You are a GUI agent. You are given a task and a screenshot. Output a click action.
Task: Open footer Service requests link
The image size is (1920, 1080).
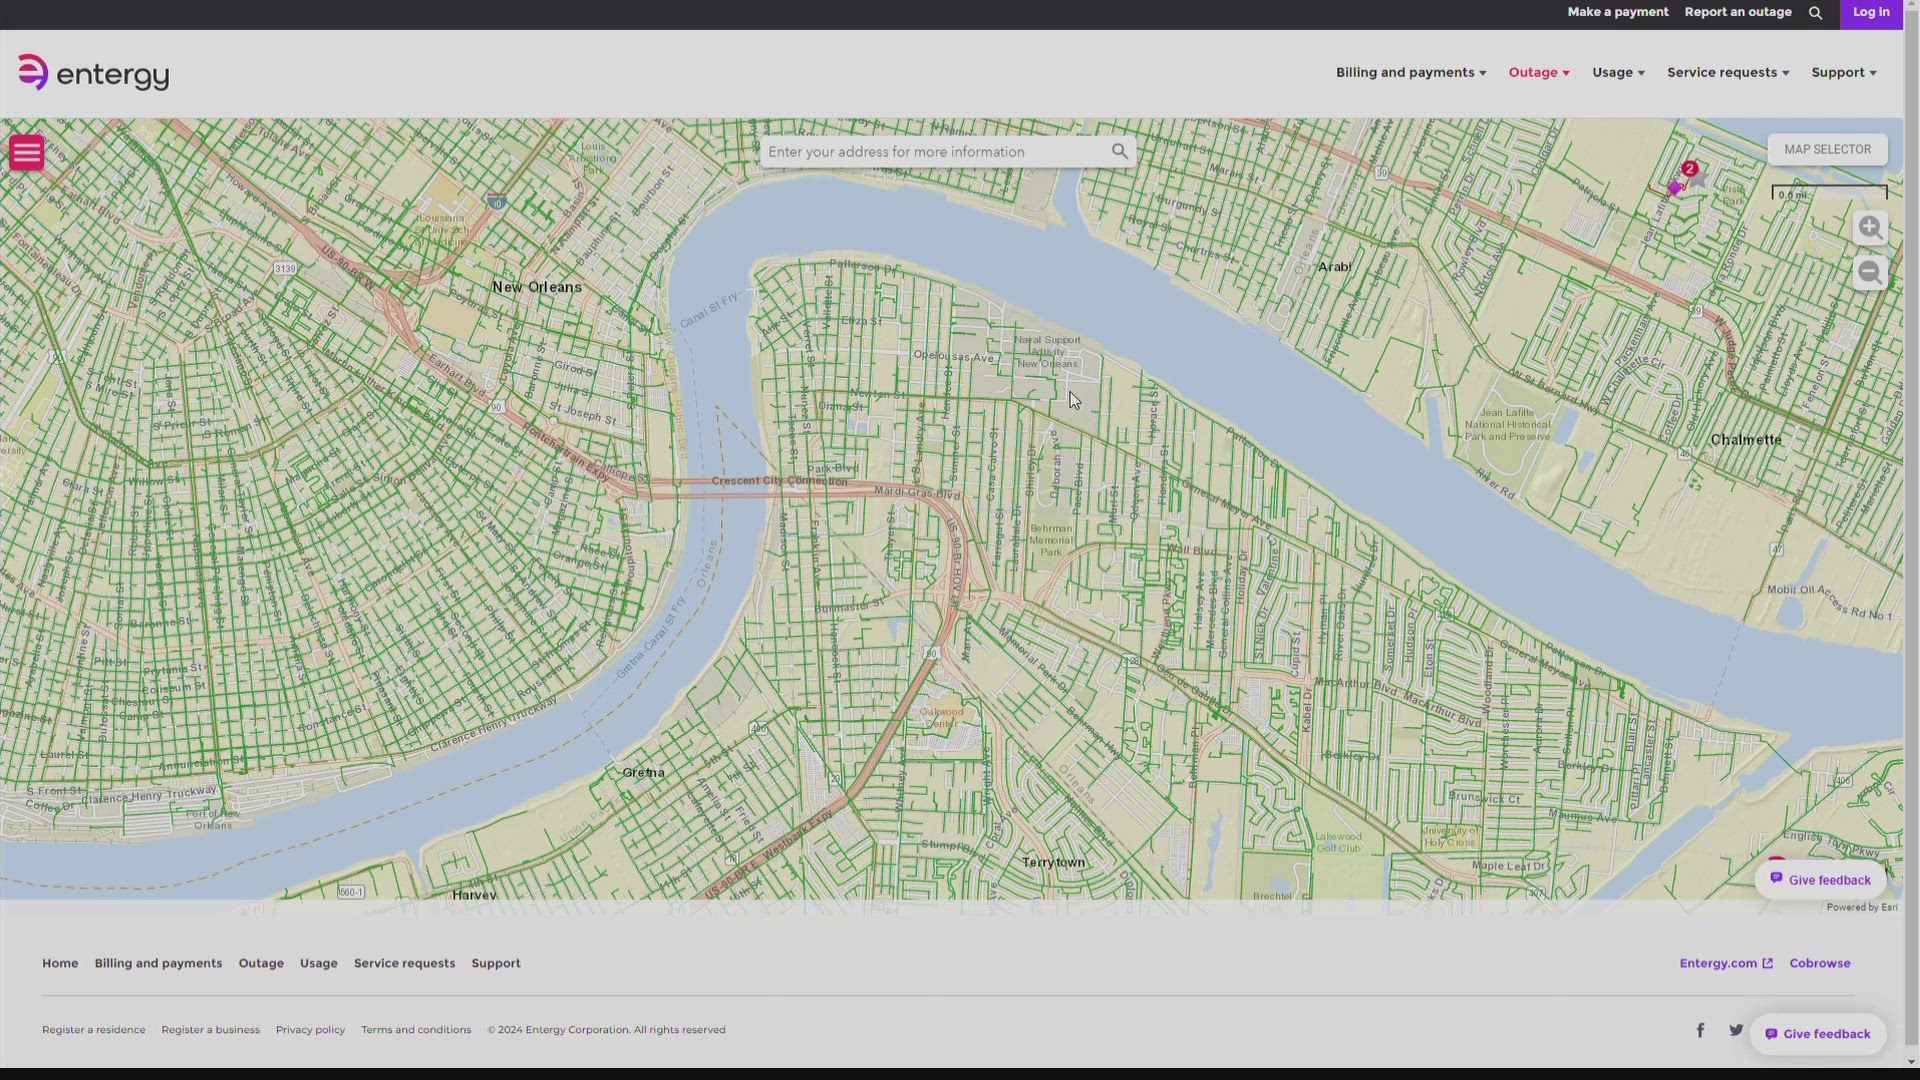click(x=404, y=963)
